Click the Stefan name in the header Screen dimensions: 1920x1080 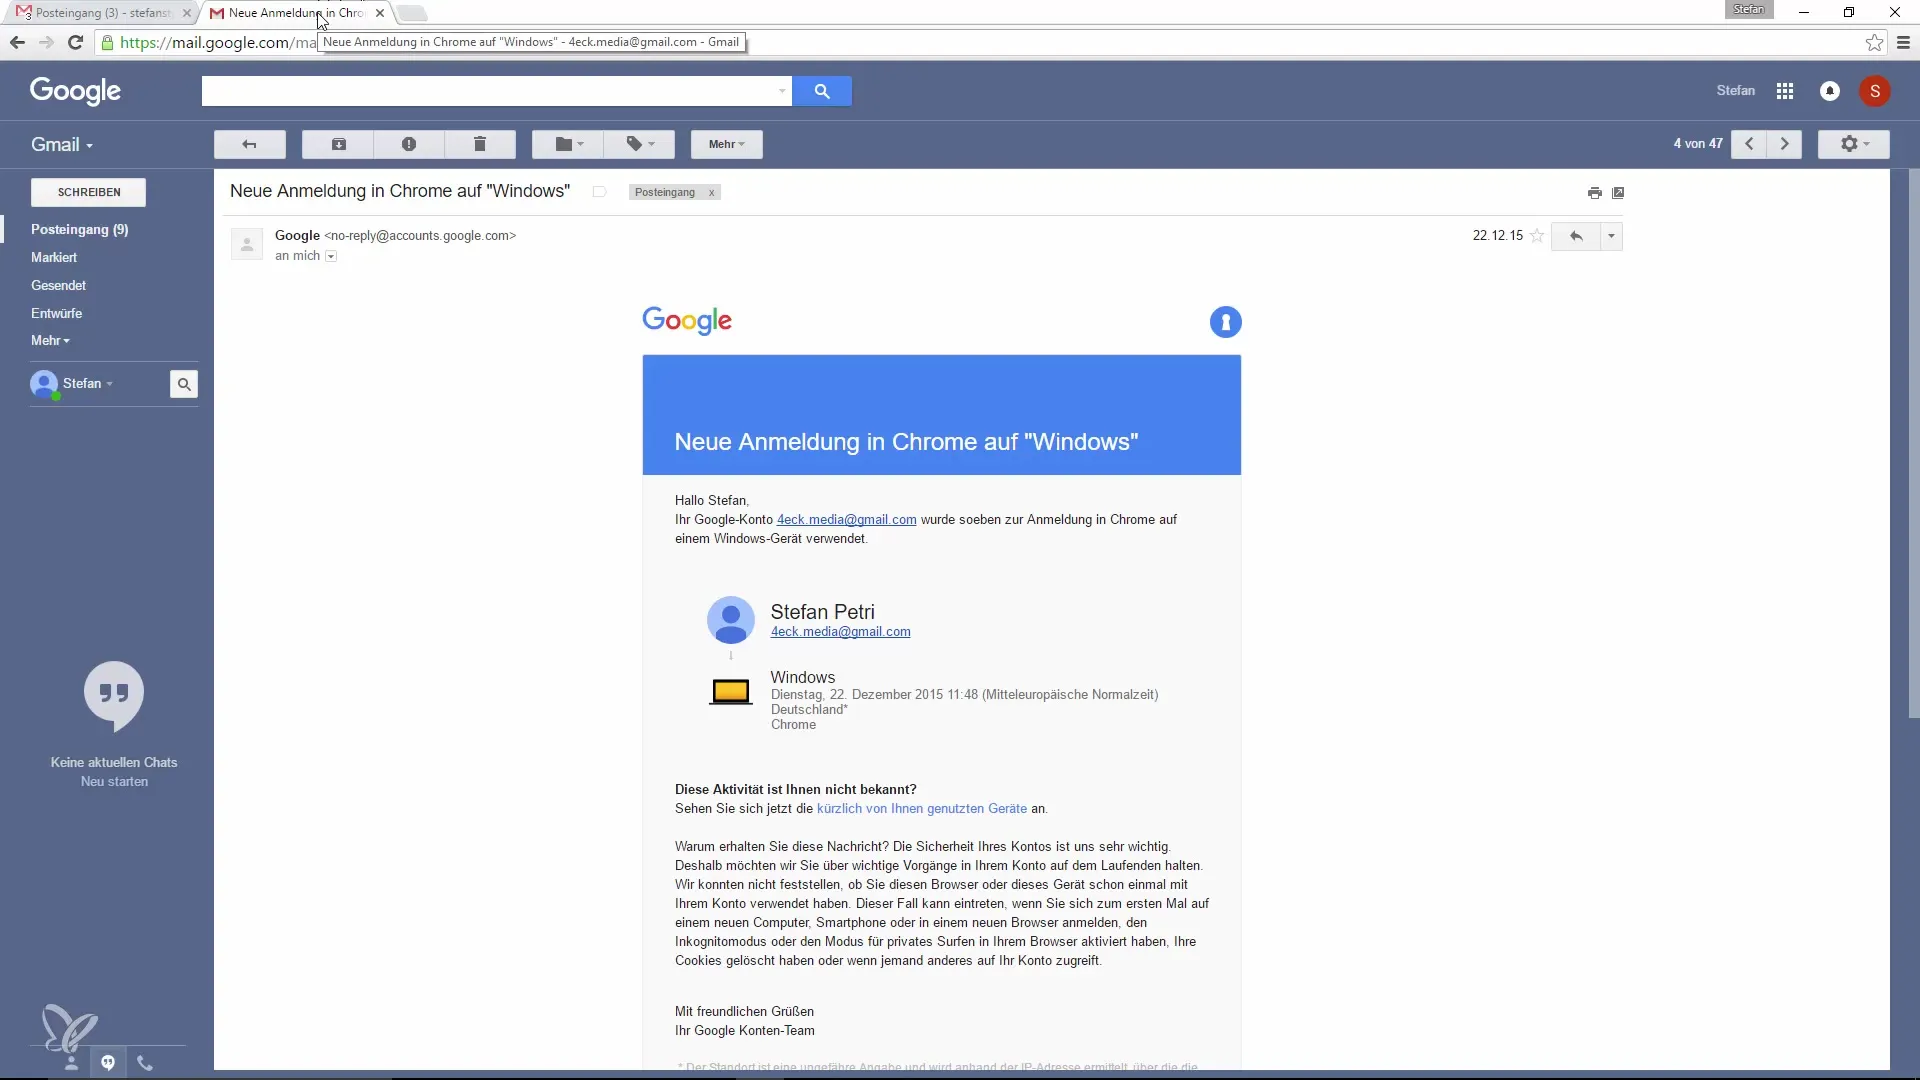(x=1736, y=91)
